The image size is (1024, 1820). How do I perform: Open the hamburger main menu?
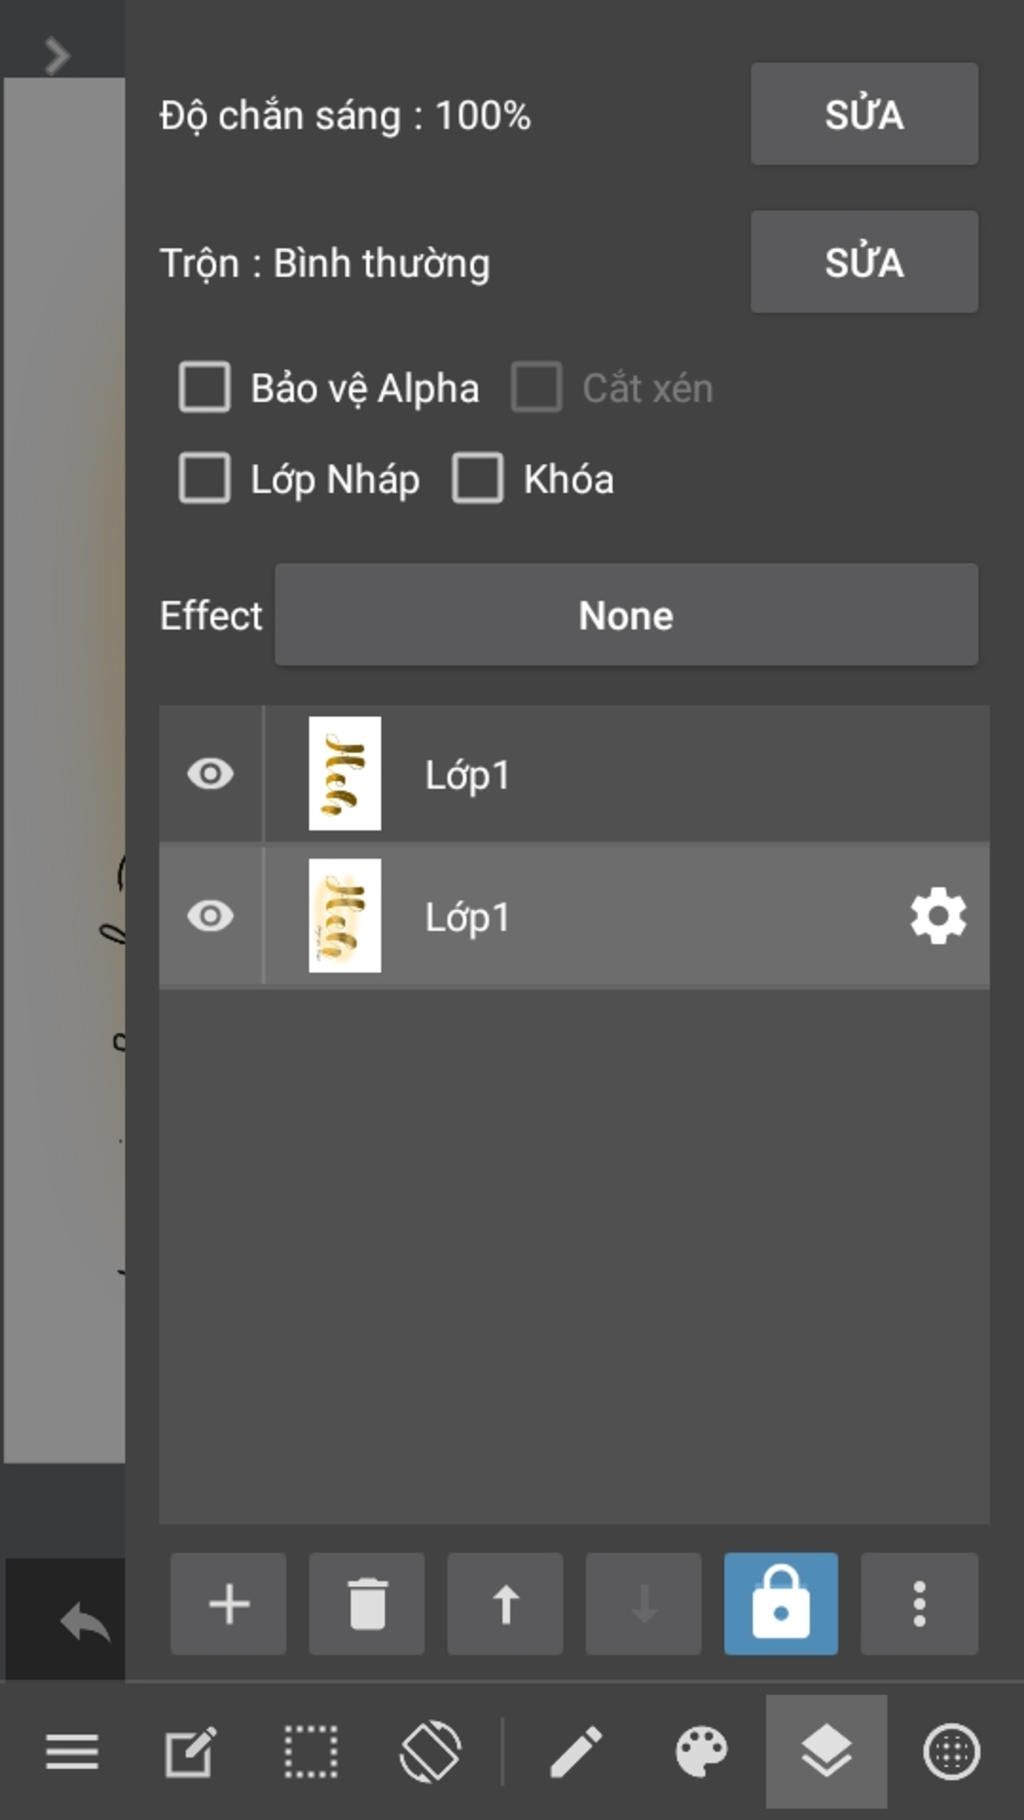[72, 1752]
